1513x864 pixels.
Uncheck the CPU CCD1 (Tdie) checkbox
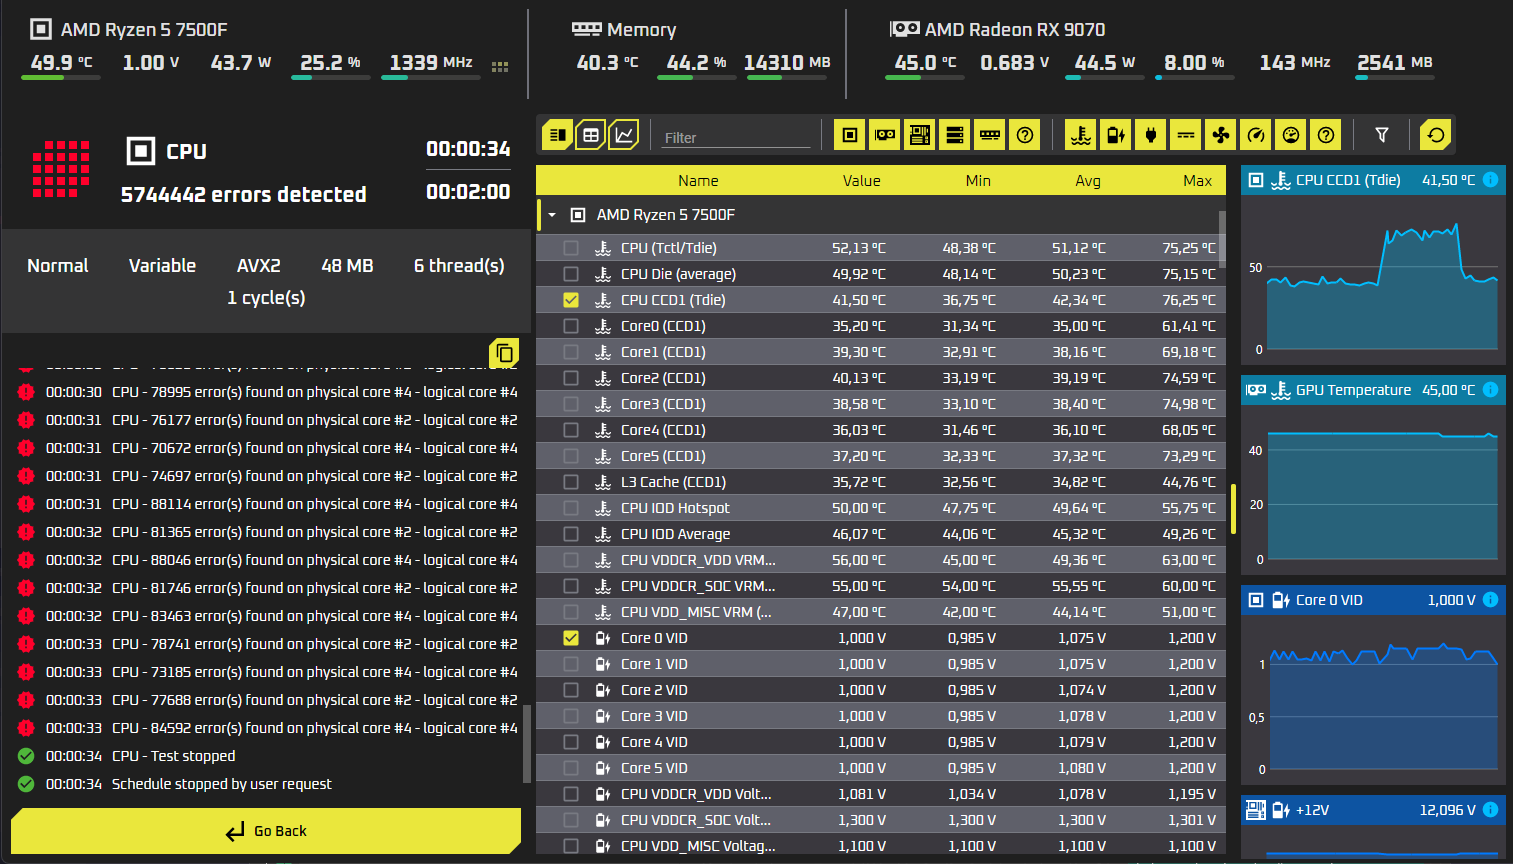(571, 300)
